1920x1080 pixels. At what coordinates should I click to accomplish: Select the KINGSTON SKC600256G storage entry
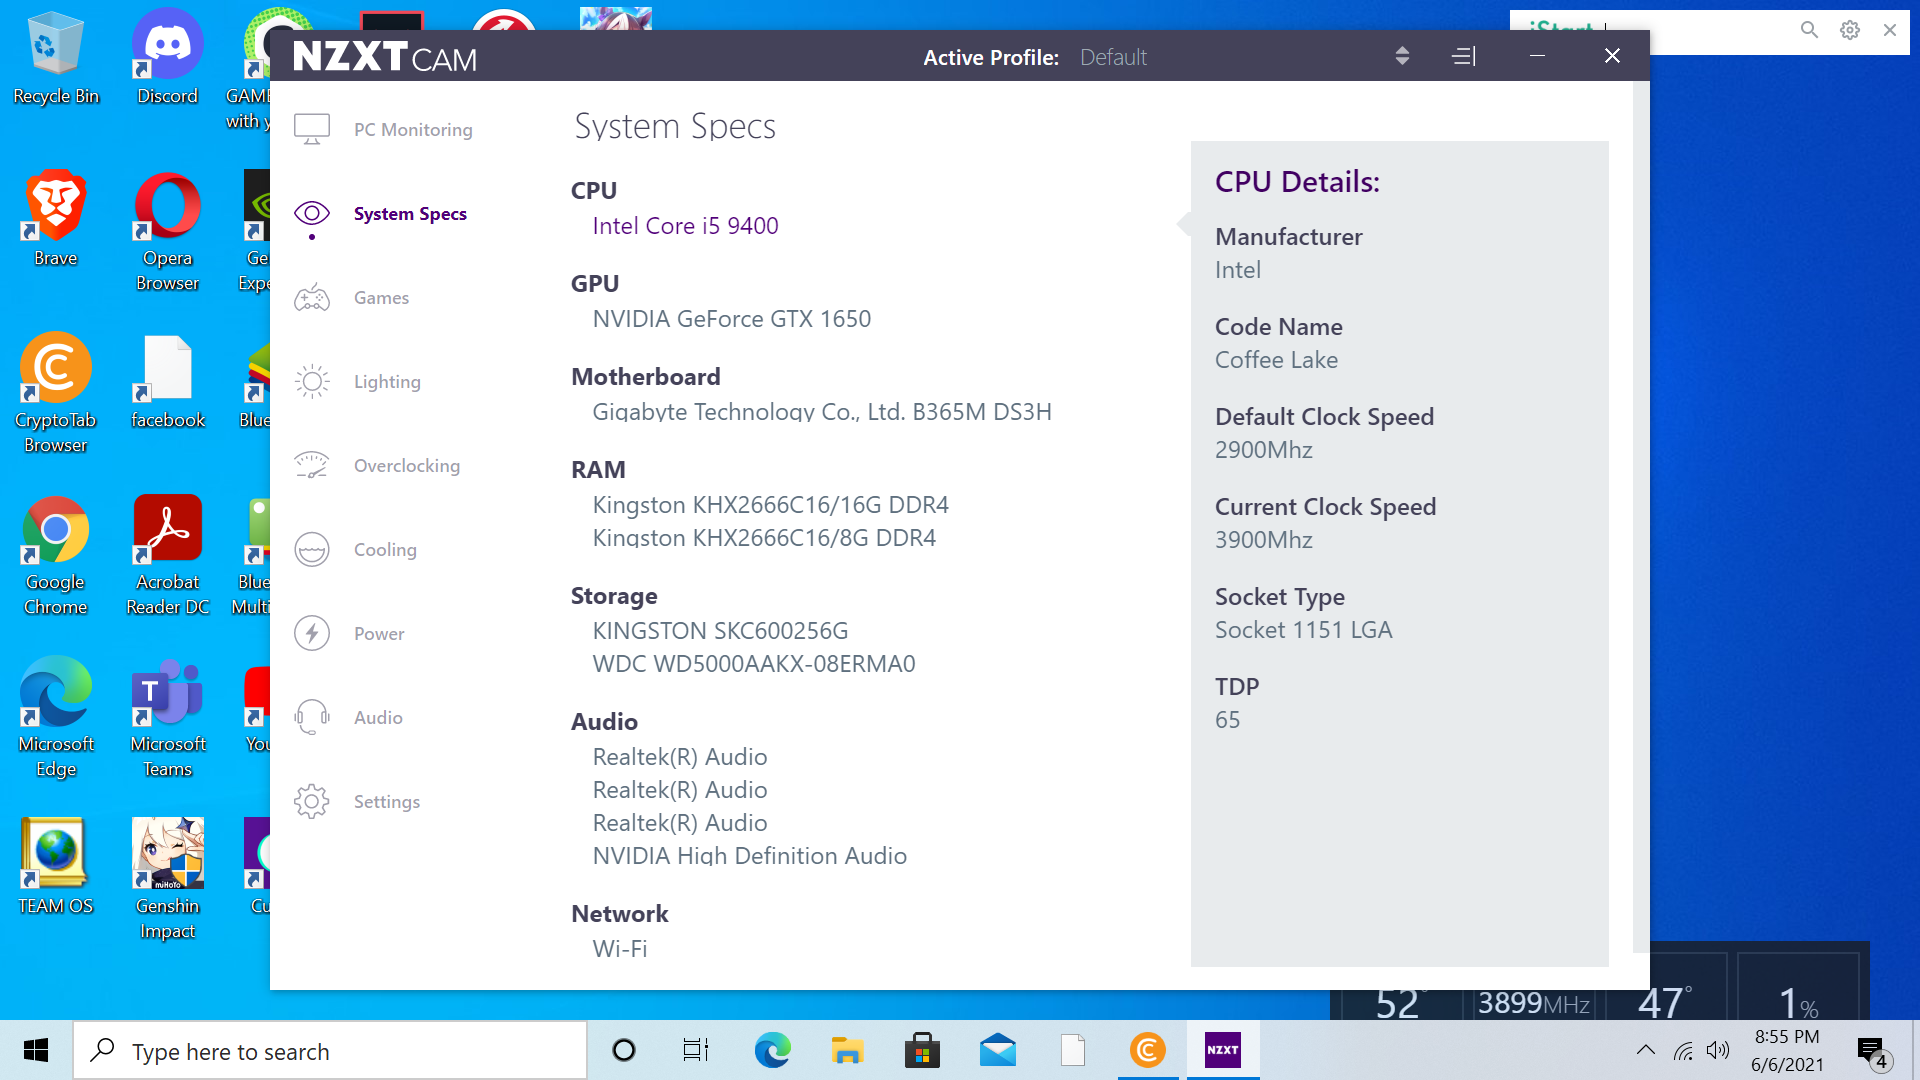coord(720,630)
